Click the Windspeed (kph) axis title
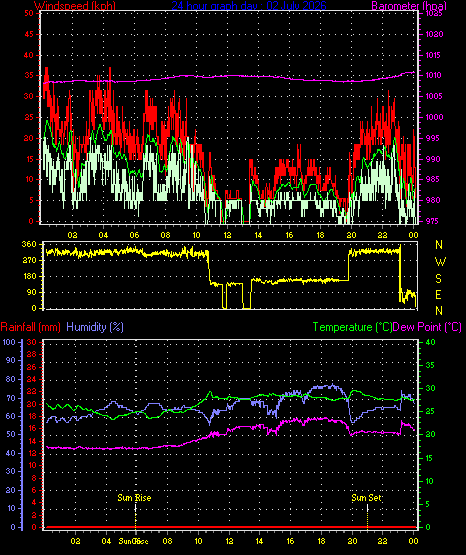 point(75,6)
